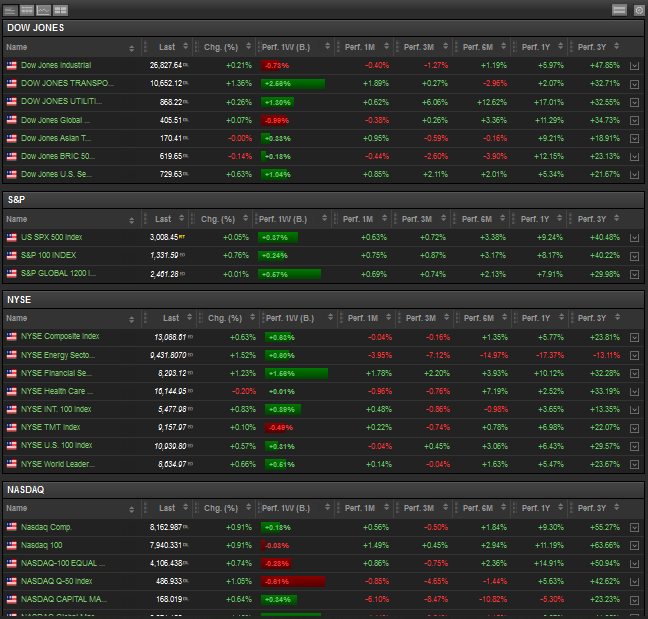Open the S&P 100 INDEX link
Screen dimensions: 648x619
49,255
